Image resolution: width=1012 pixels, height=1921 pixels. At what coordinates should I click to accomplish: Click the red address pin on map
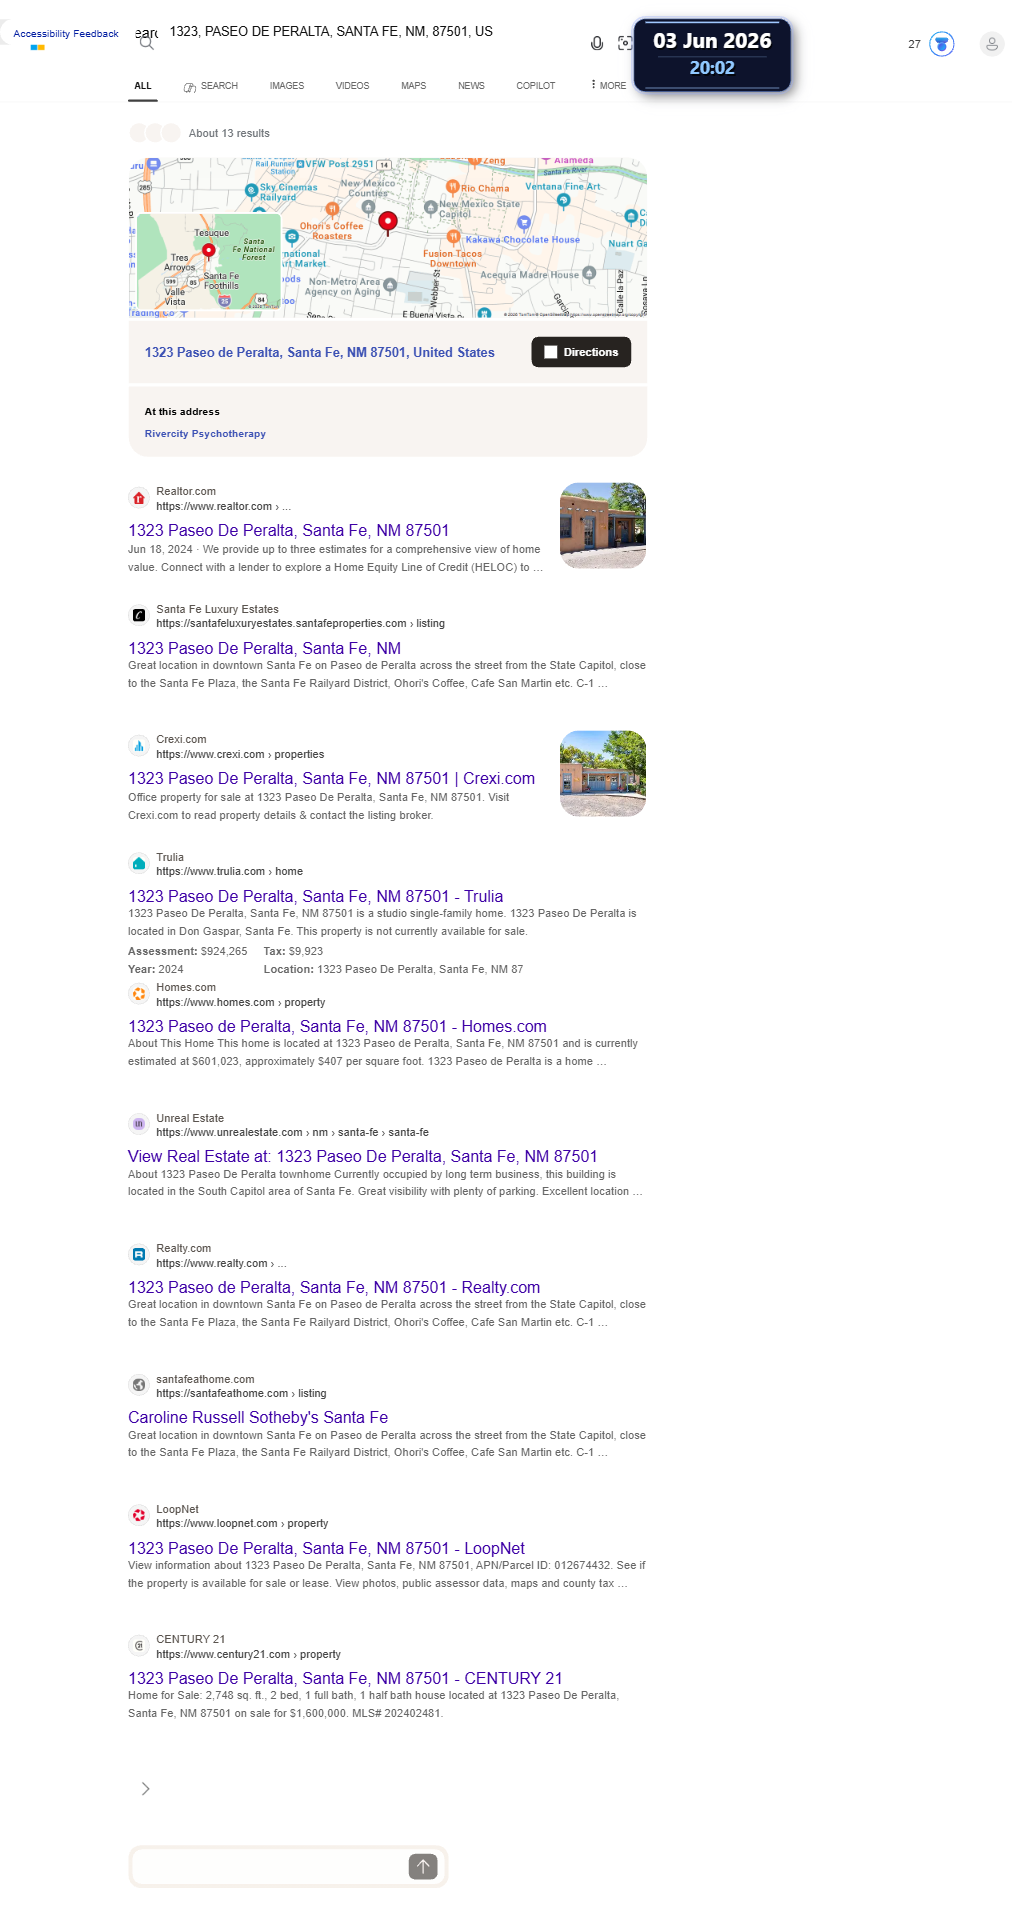[x=388, y=222]
